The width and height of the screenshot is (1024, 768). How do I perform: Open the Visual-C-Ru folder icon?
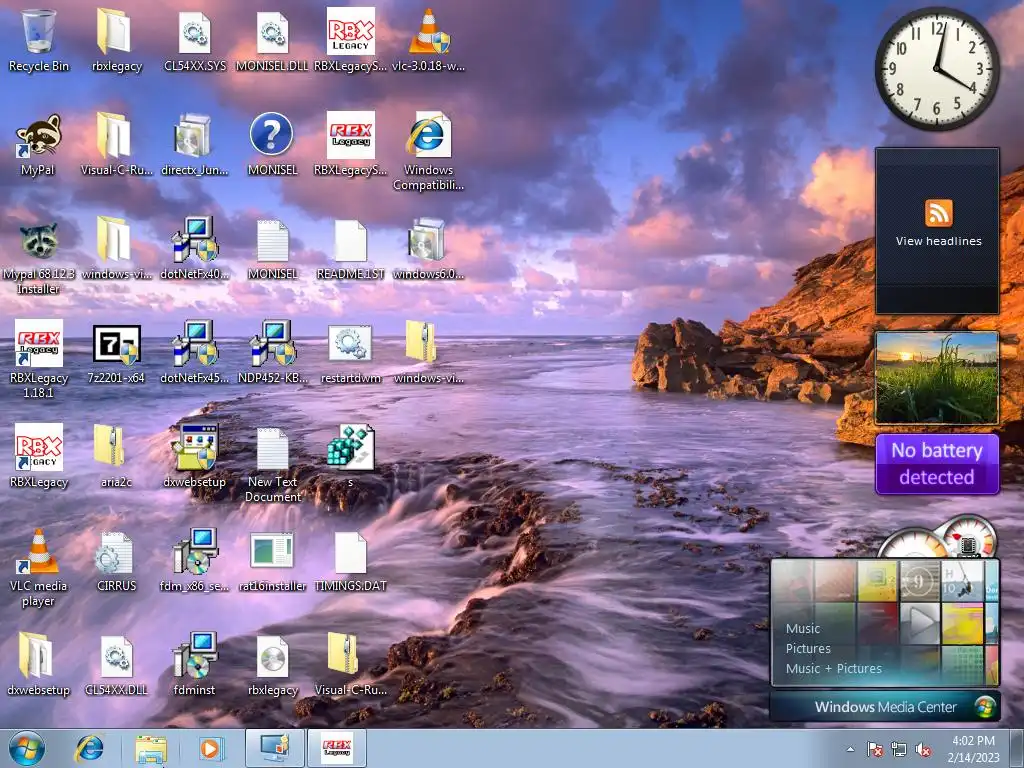click(116, 144)
